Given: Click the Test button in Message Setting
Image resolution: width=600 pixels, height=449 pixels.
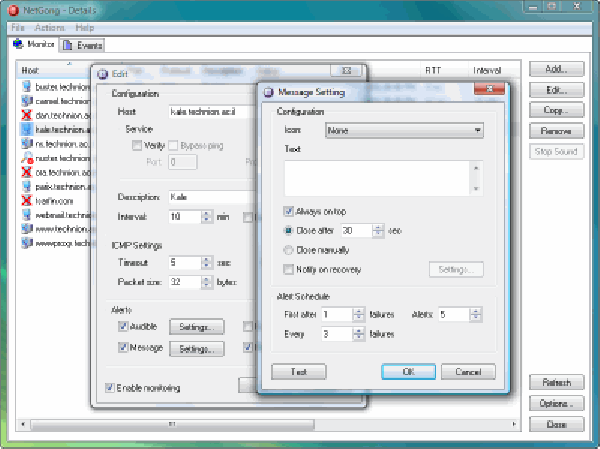Looking at the screenshot, I should pyautogui.click(x=298, y=372).
